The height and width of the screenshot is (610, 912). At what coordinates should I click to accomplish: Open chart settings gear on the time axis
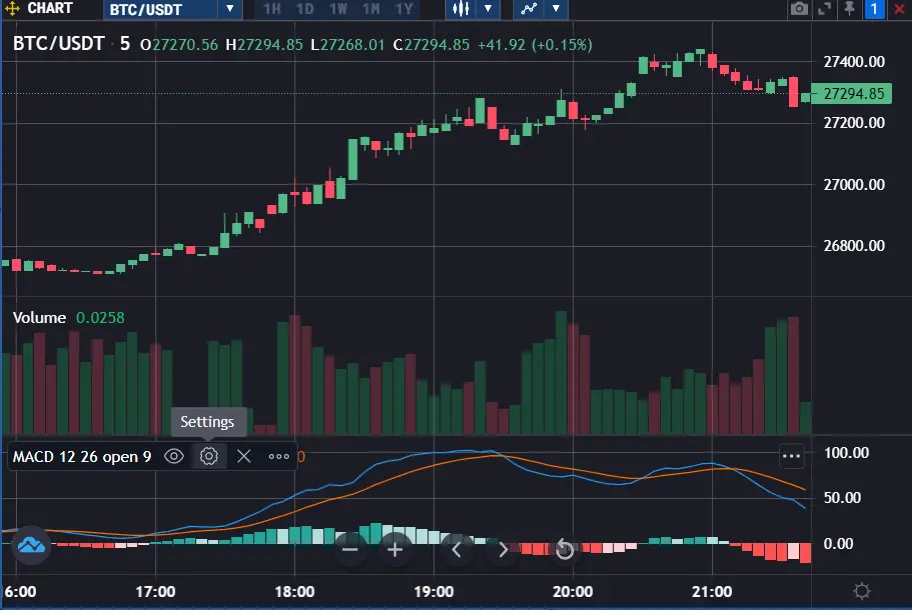pyautogui.click(x=861, y=591)
